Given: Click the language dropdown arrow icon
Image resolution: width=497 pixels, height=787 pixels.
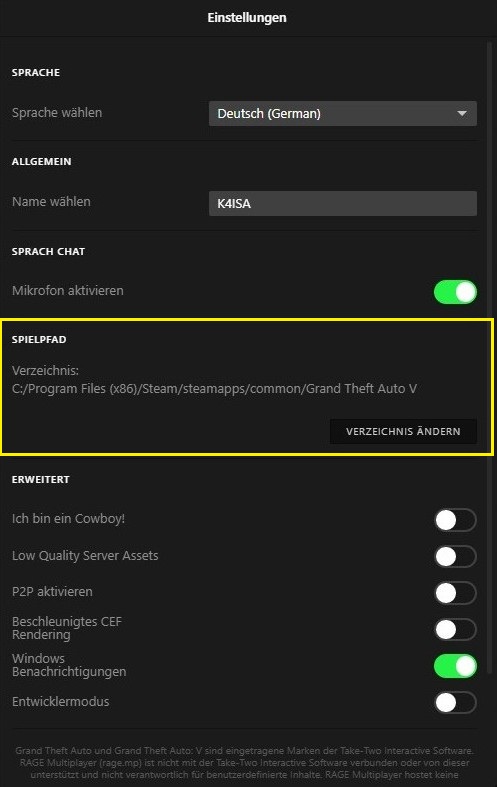Looking at the screenshot, I should pyautogui.click(x=462, y=113).
